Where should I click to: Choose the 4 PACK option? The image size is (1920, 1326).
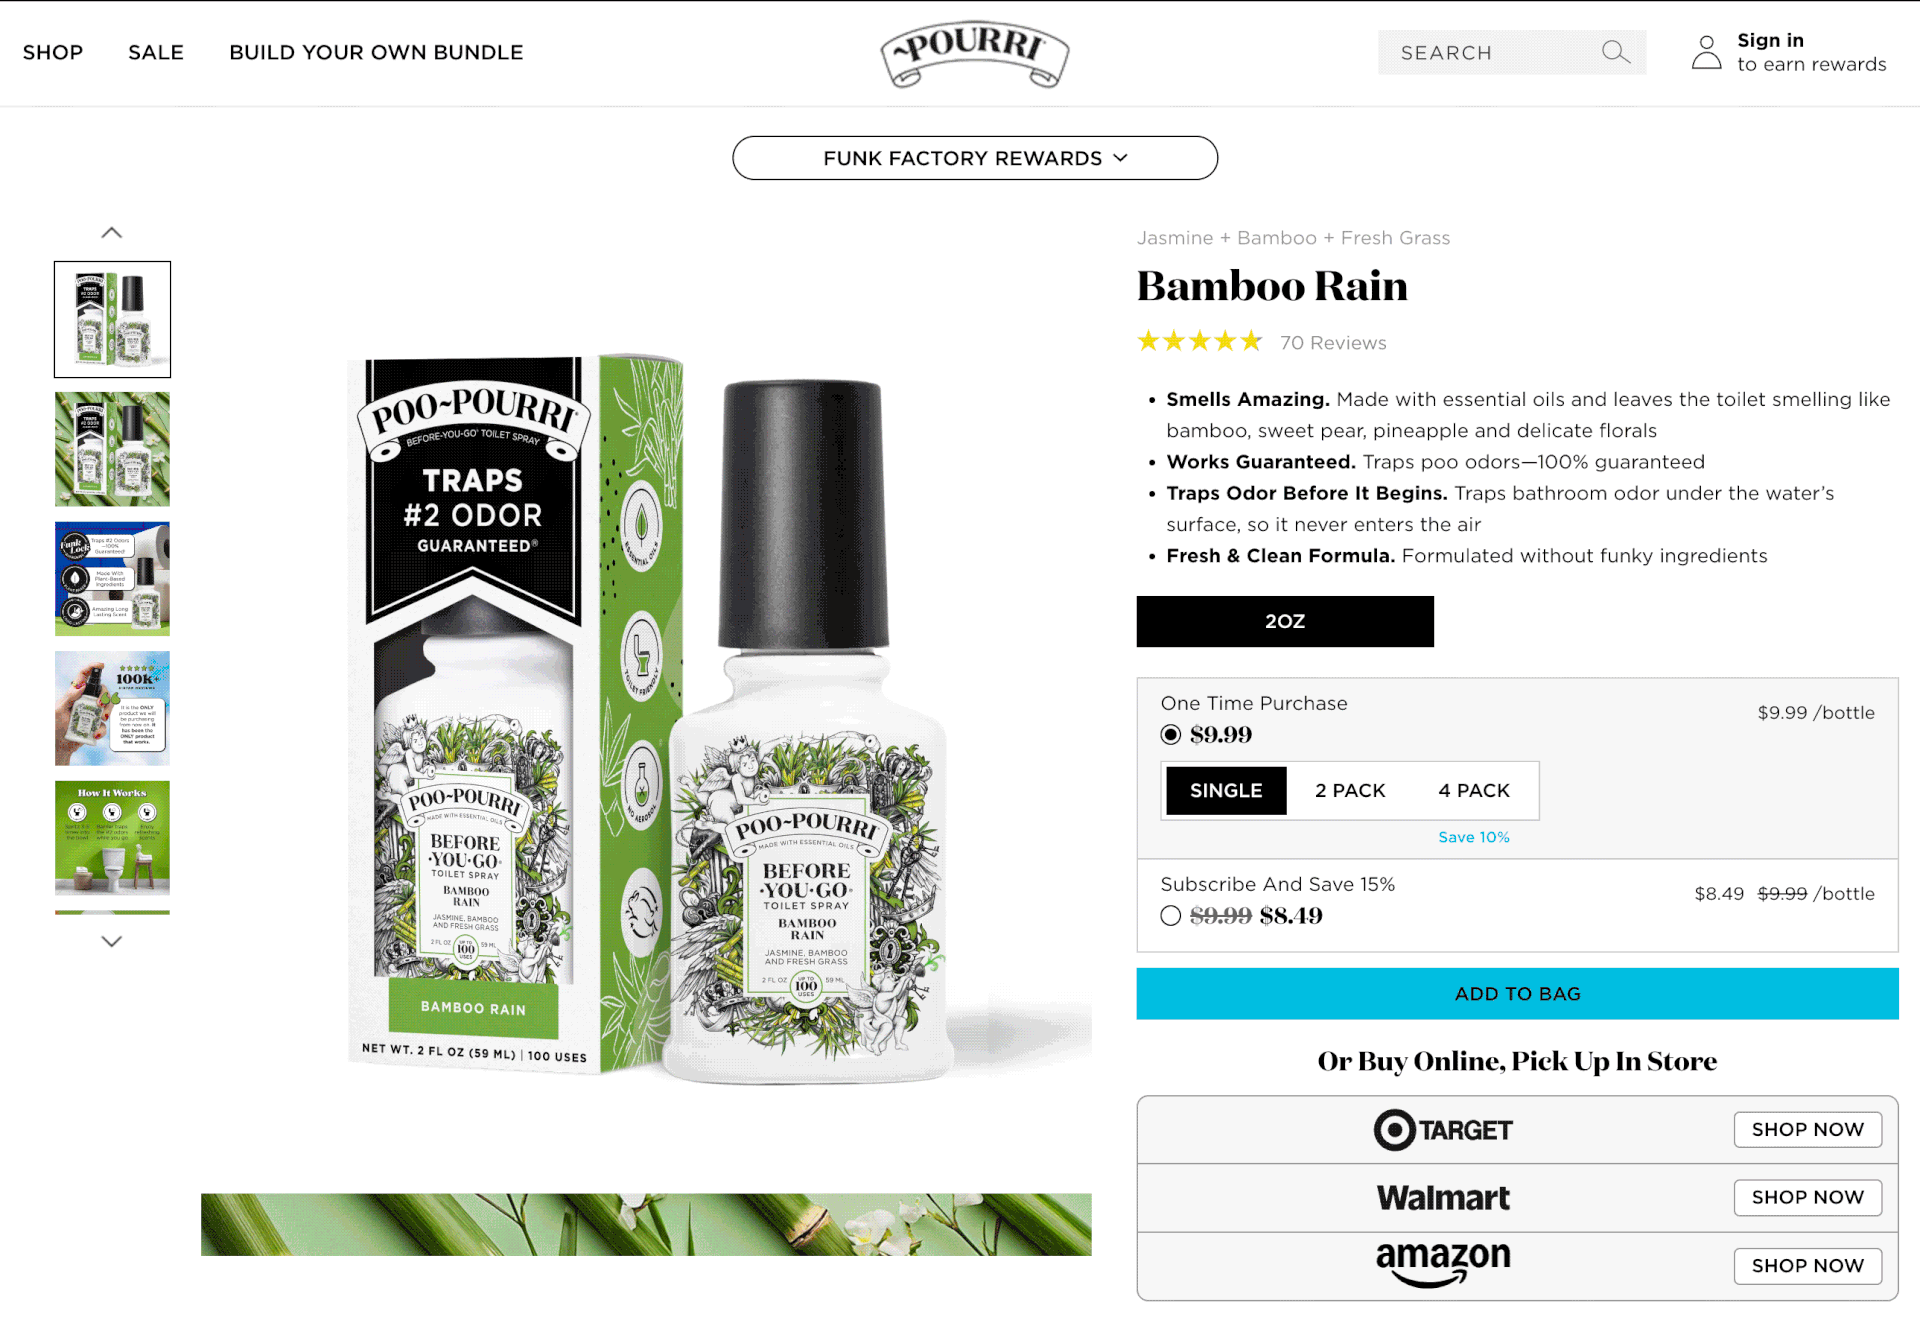click(1473, 791)
